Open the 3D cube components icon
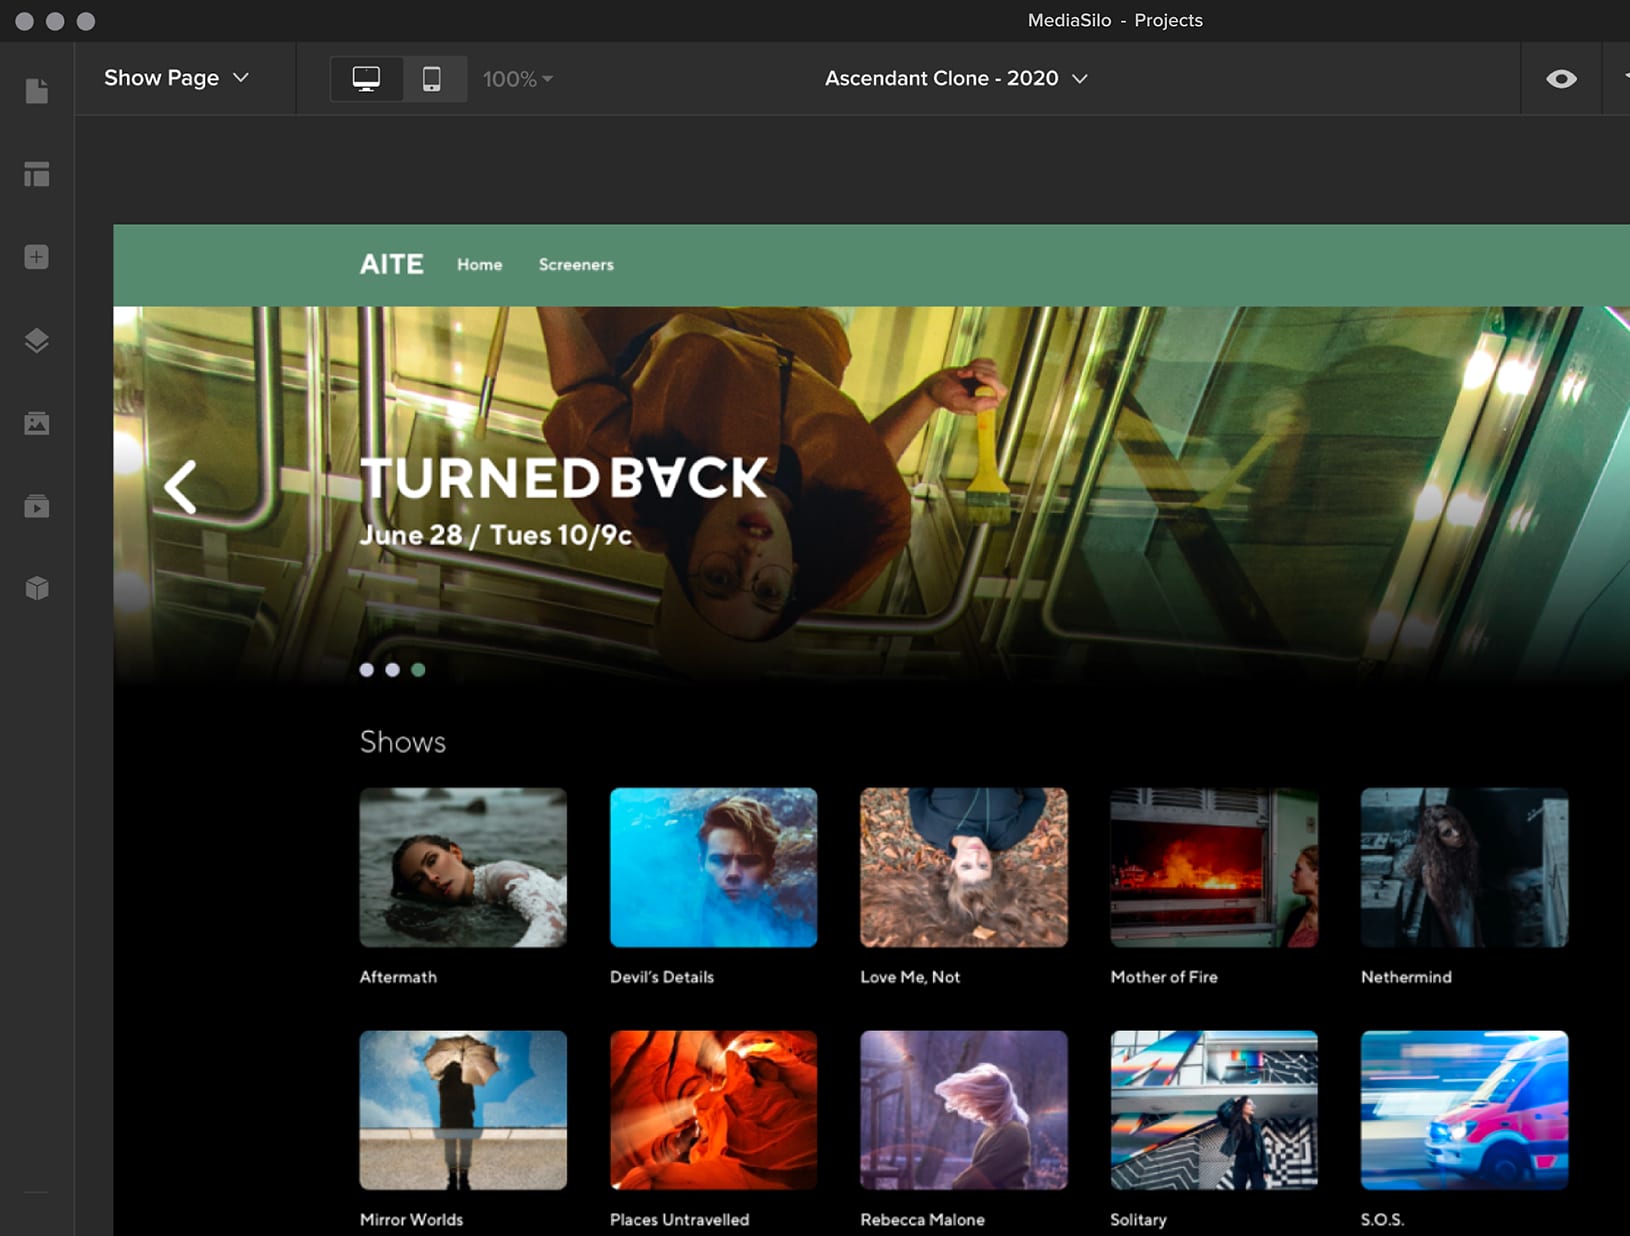The image size is (1630, 1236). click(37, 588)
